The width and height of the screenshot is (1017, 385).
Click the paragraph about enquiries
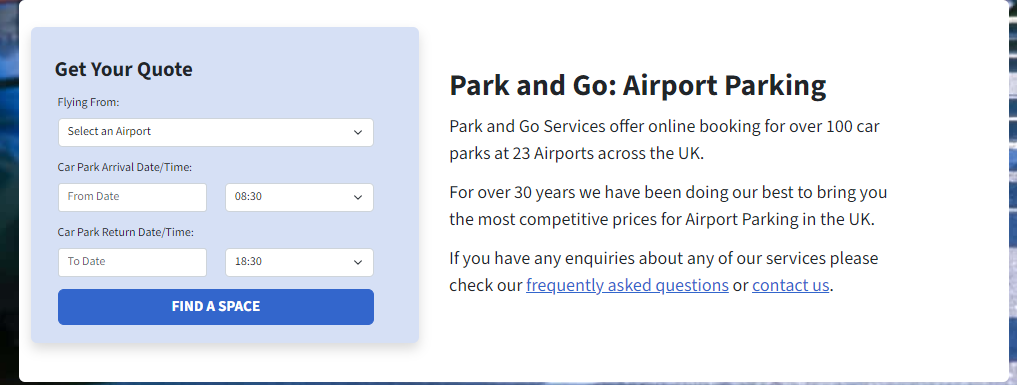pos(664,272)
